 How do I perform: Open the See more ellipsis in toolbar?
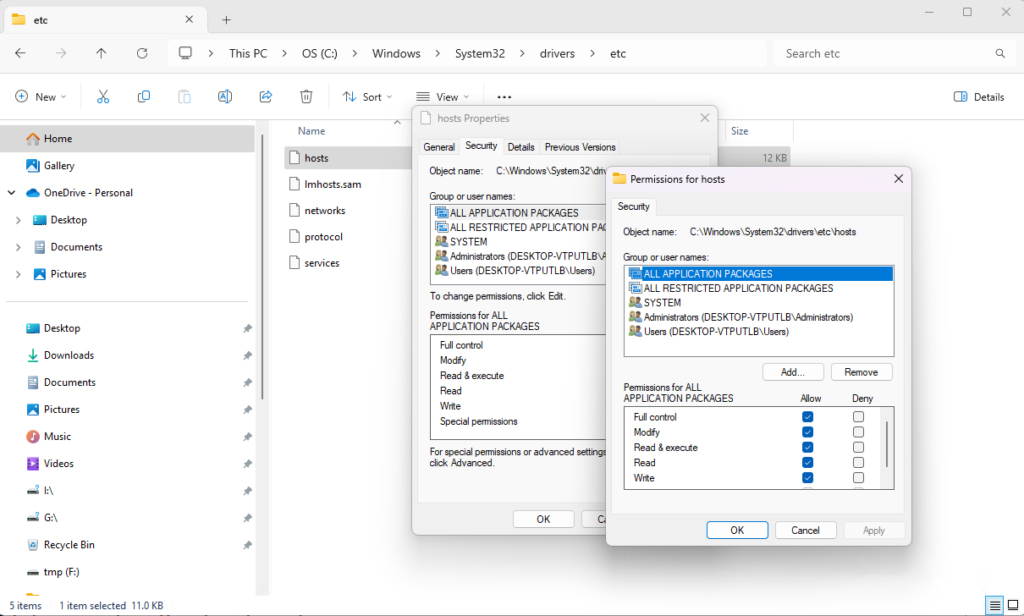(503, 96)
